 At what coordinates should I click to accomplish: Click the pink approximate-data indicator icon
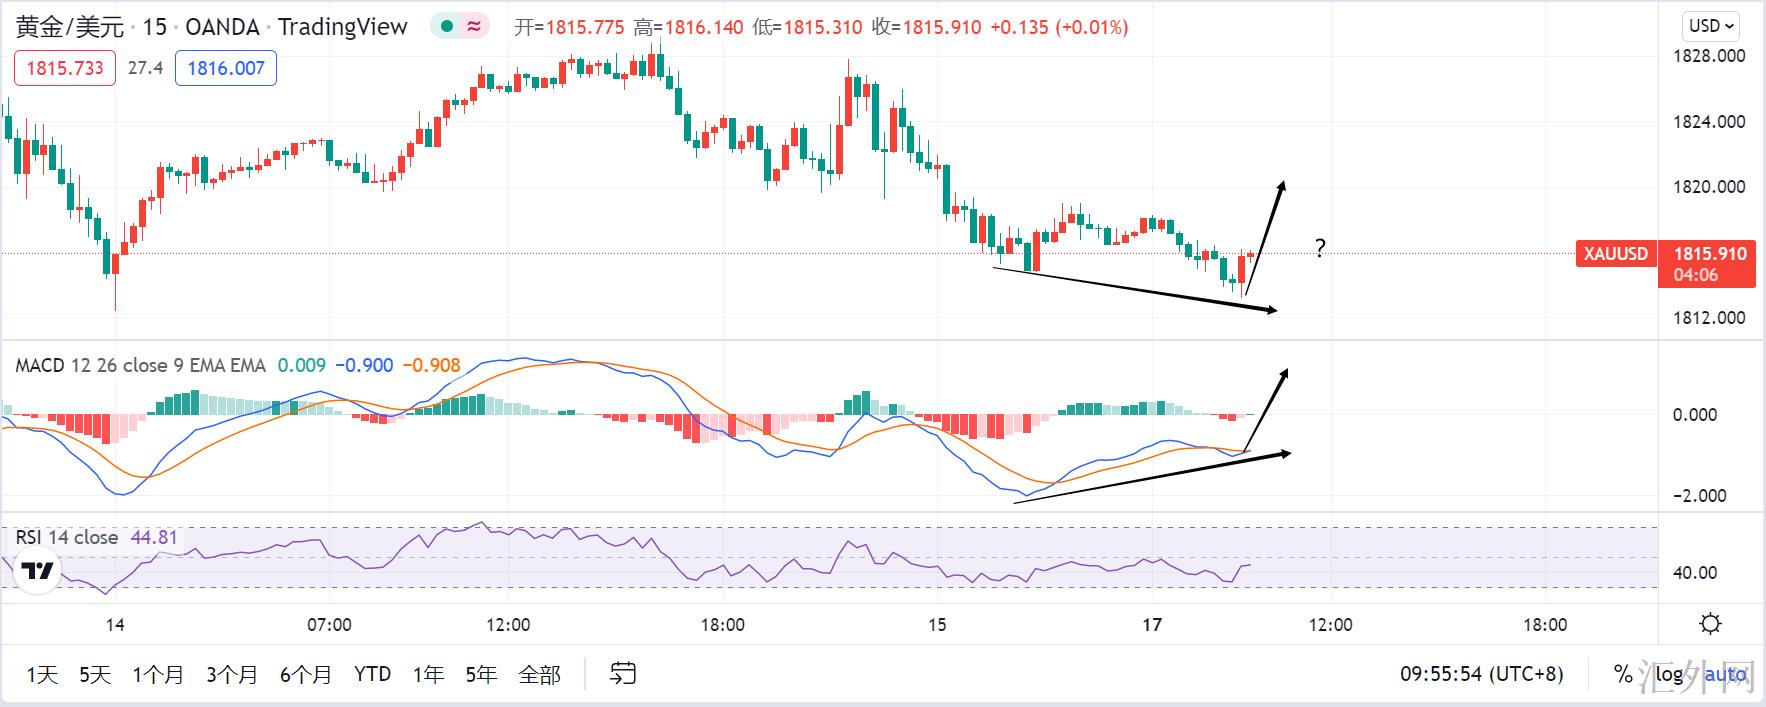click(473, 27)
